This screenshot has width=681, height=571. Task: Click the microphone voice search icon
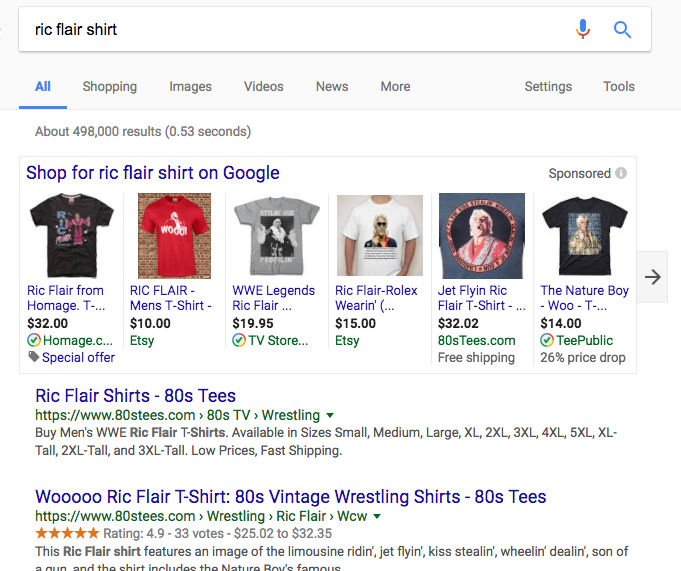click(x=583, y=30)
